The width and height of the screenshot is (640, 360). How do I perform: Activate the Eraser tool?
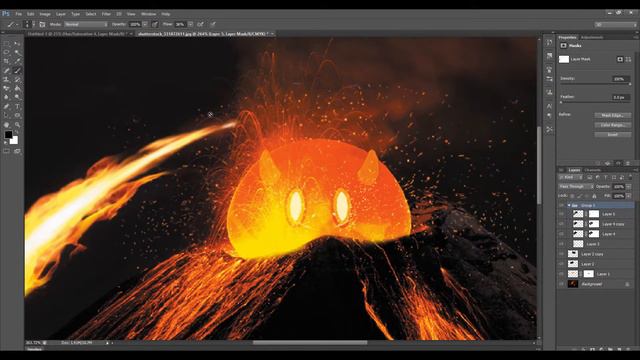click(7, 88)
